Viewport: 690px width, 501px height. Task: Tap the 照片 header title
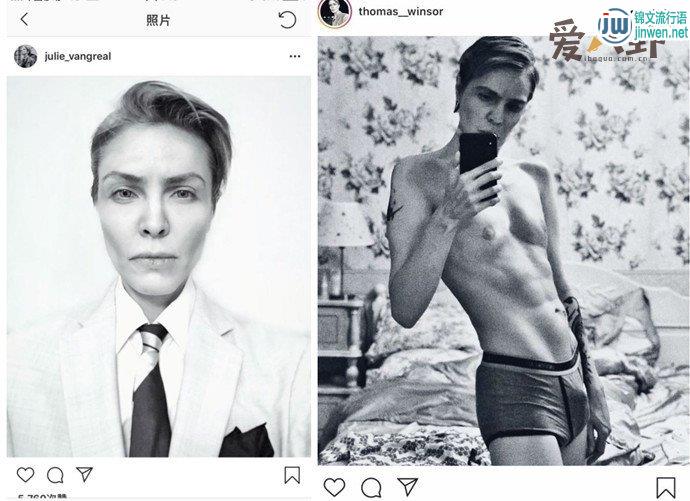(x=158, y=20)
